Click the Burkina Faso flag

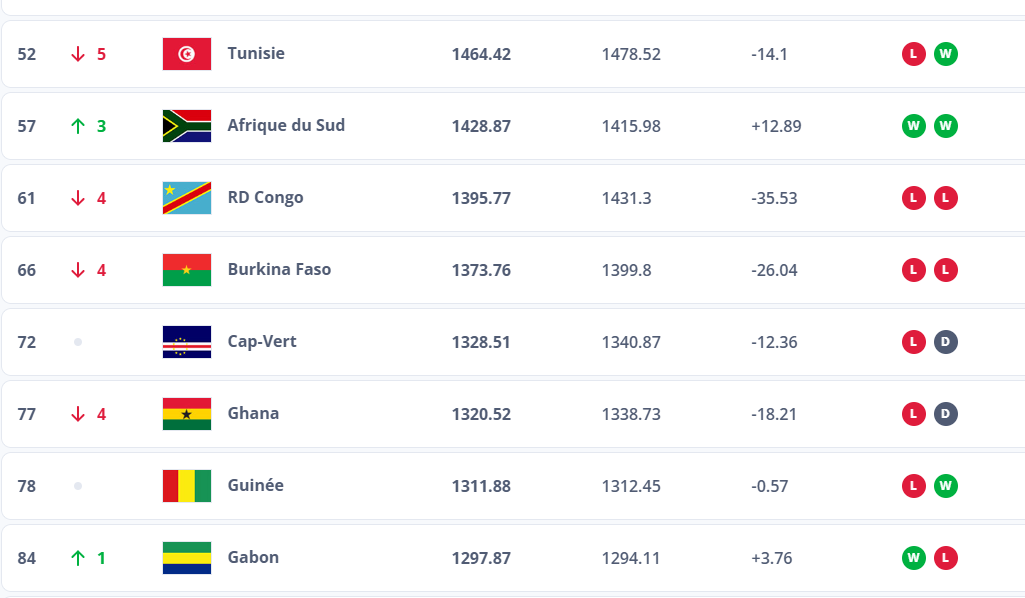pyautogui.click(x=187, y=270)
